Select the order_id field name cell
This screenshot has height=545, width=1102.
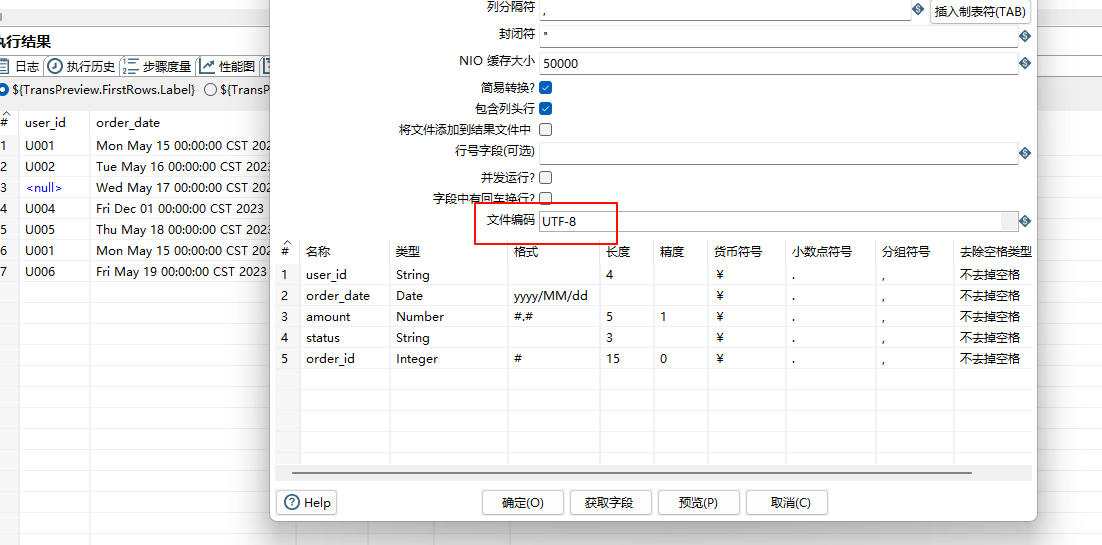pos(344,359)
